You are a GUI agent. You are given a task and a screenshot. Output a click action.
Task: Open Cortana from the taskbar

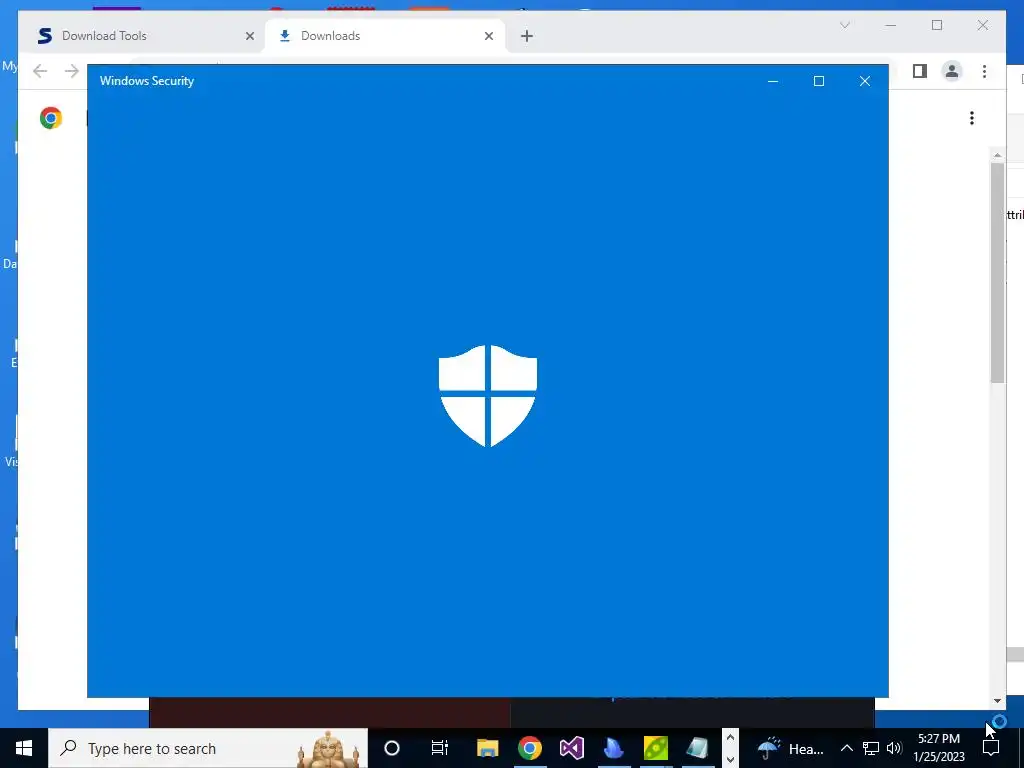click(x=392, y=748)
